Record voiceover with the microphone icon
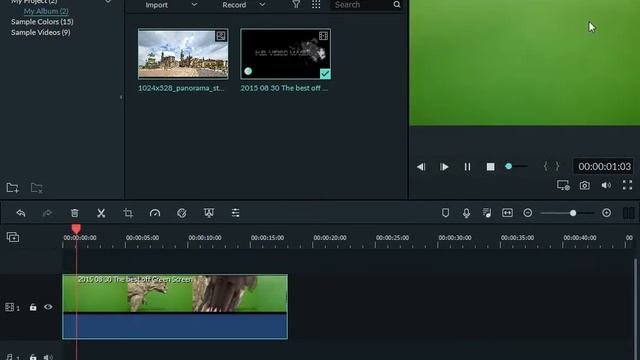 [x=466, y=213]
